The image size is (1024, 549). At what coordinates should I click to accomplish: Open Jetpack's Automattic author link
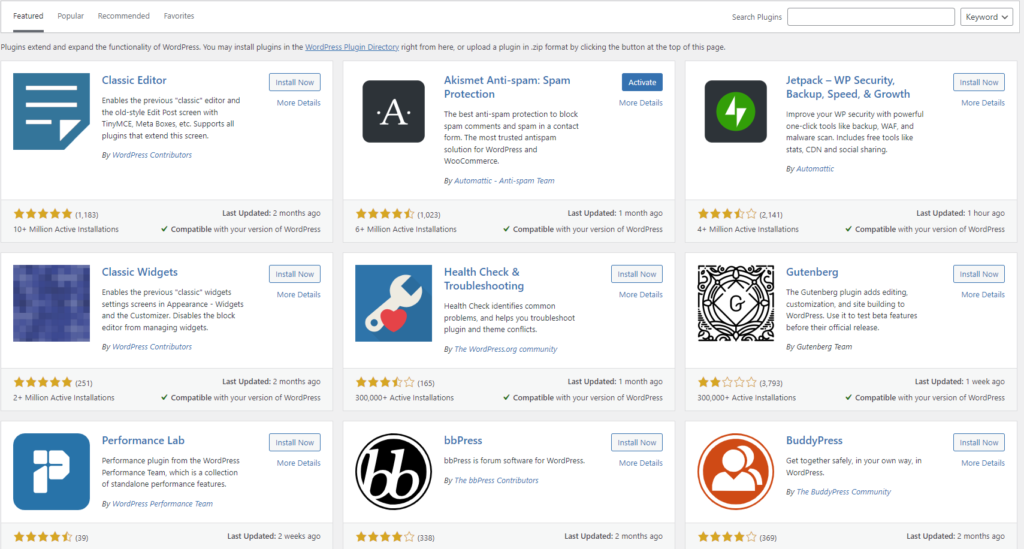(815, 169)
